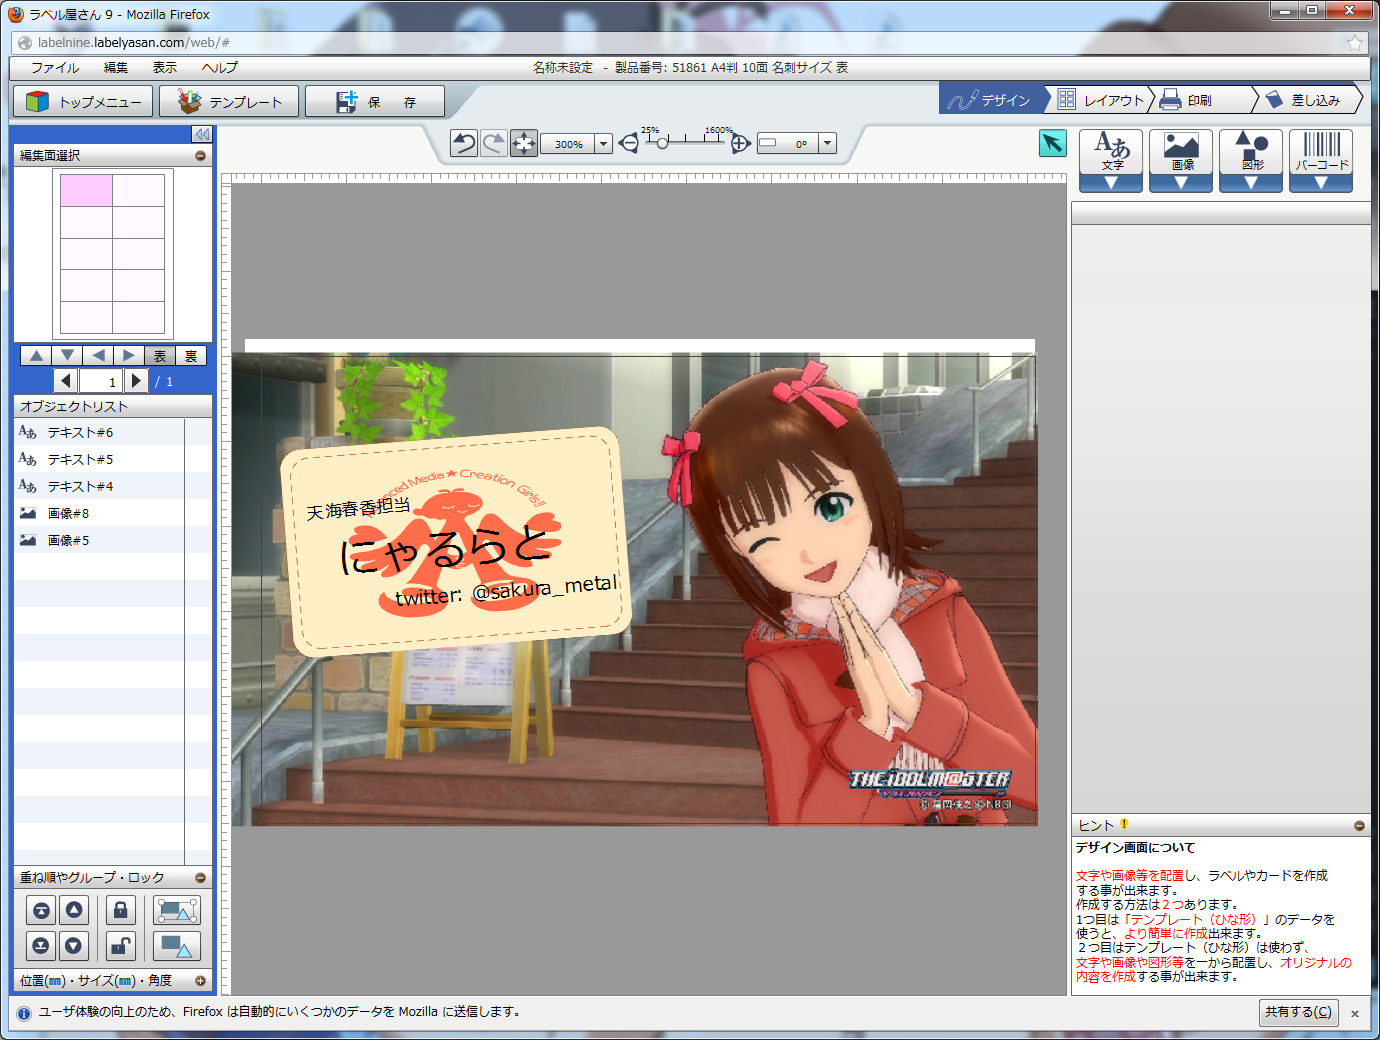Bookmark this page with the star
Screen dimensions: 1380x1040
[x=1355, y=43]
